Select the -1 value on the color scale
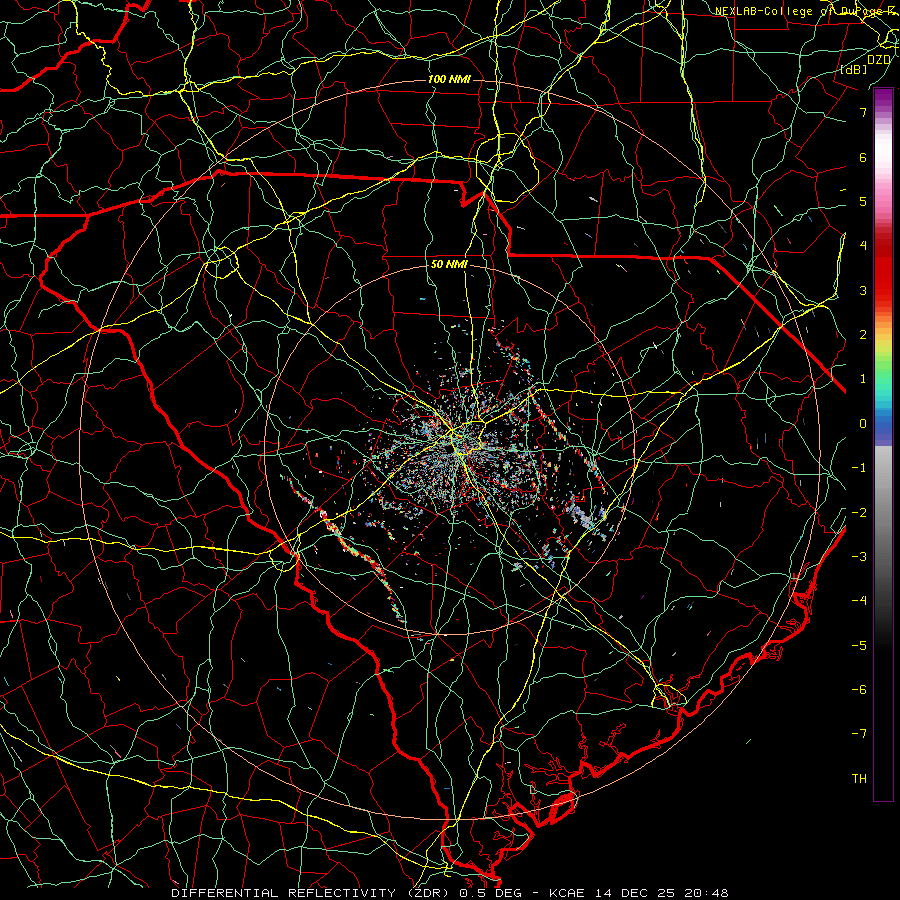The image size is (900, 900). pos(859,468)
